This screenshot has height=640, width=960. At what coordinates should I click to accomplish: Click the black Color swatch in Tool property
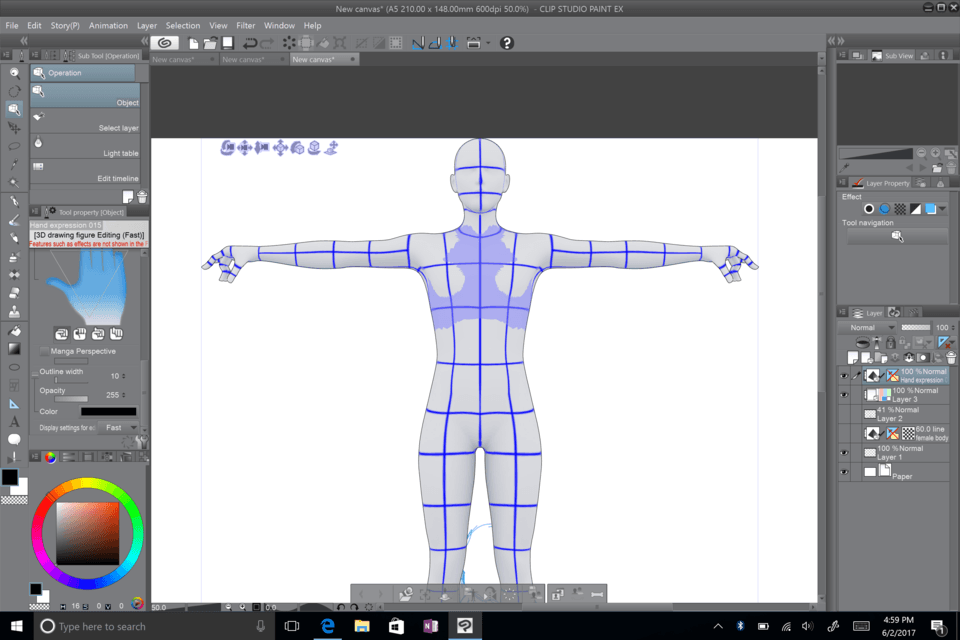click(108, 411)
